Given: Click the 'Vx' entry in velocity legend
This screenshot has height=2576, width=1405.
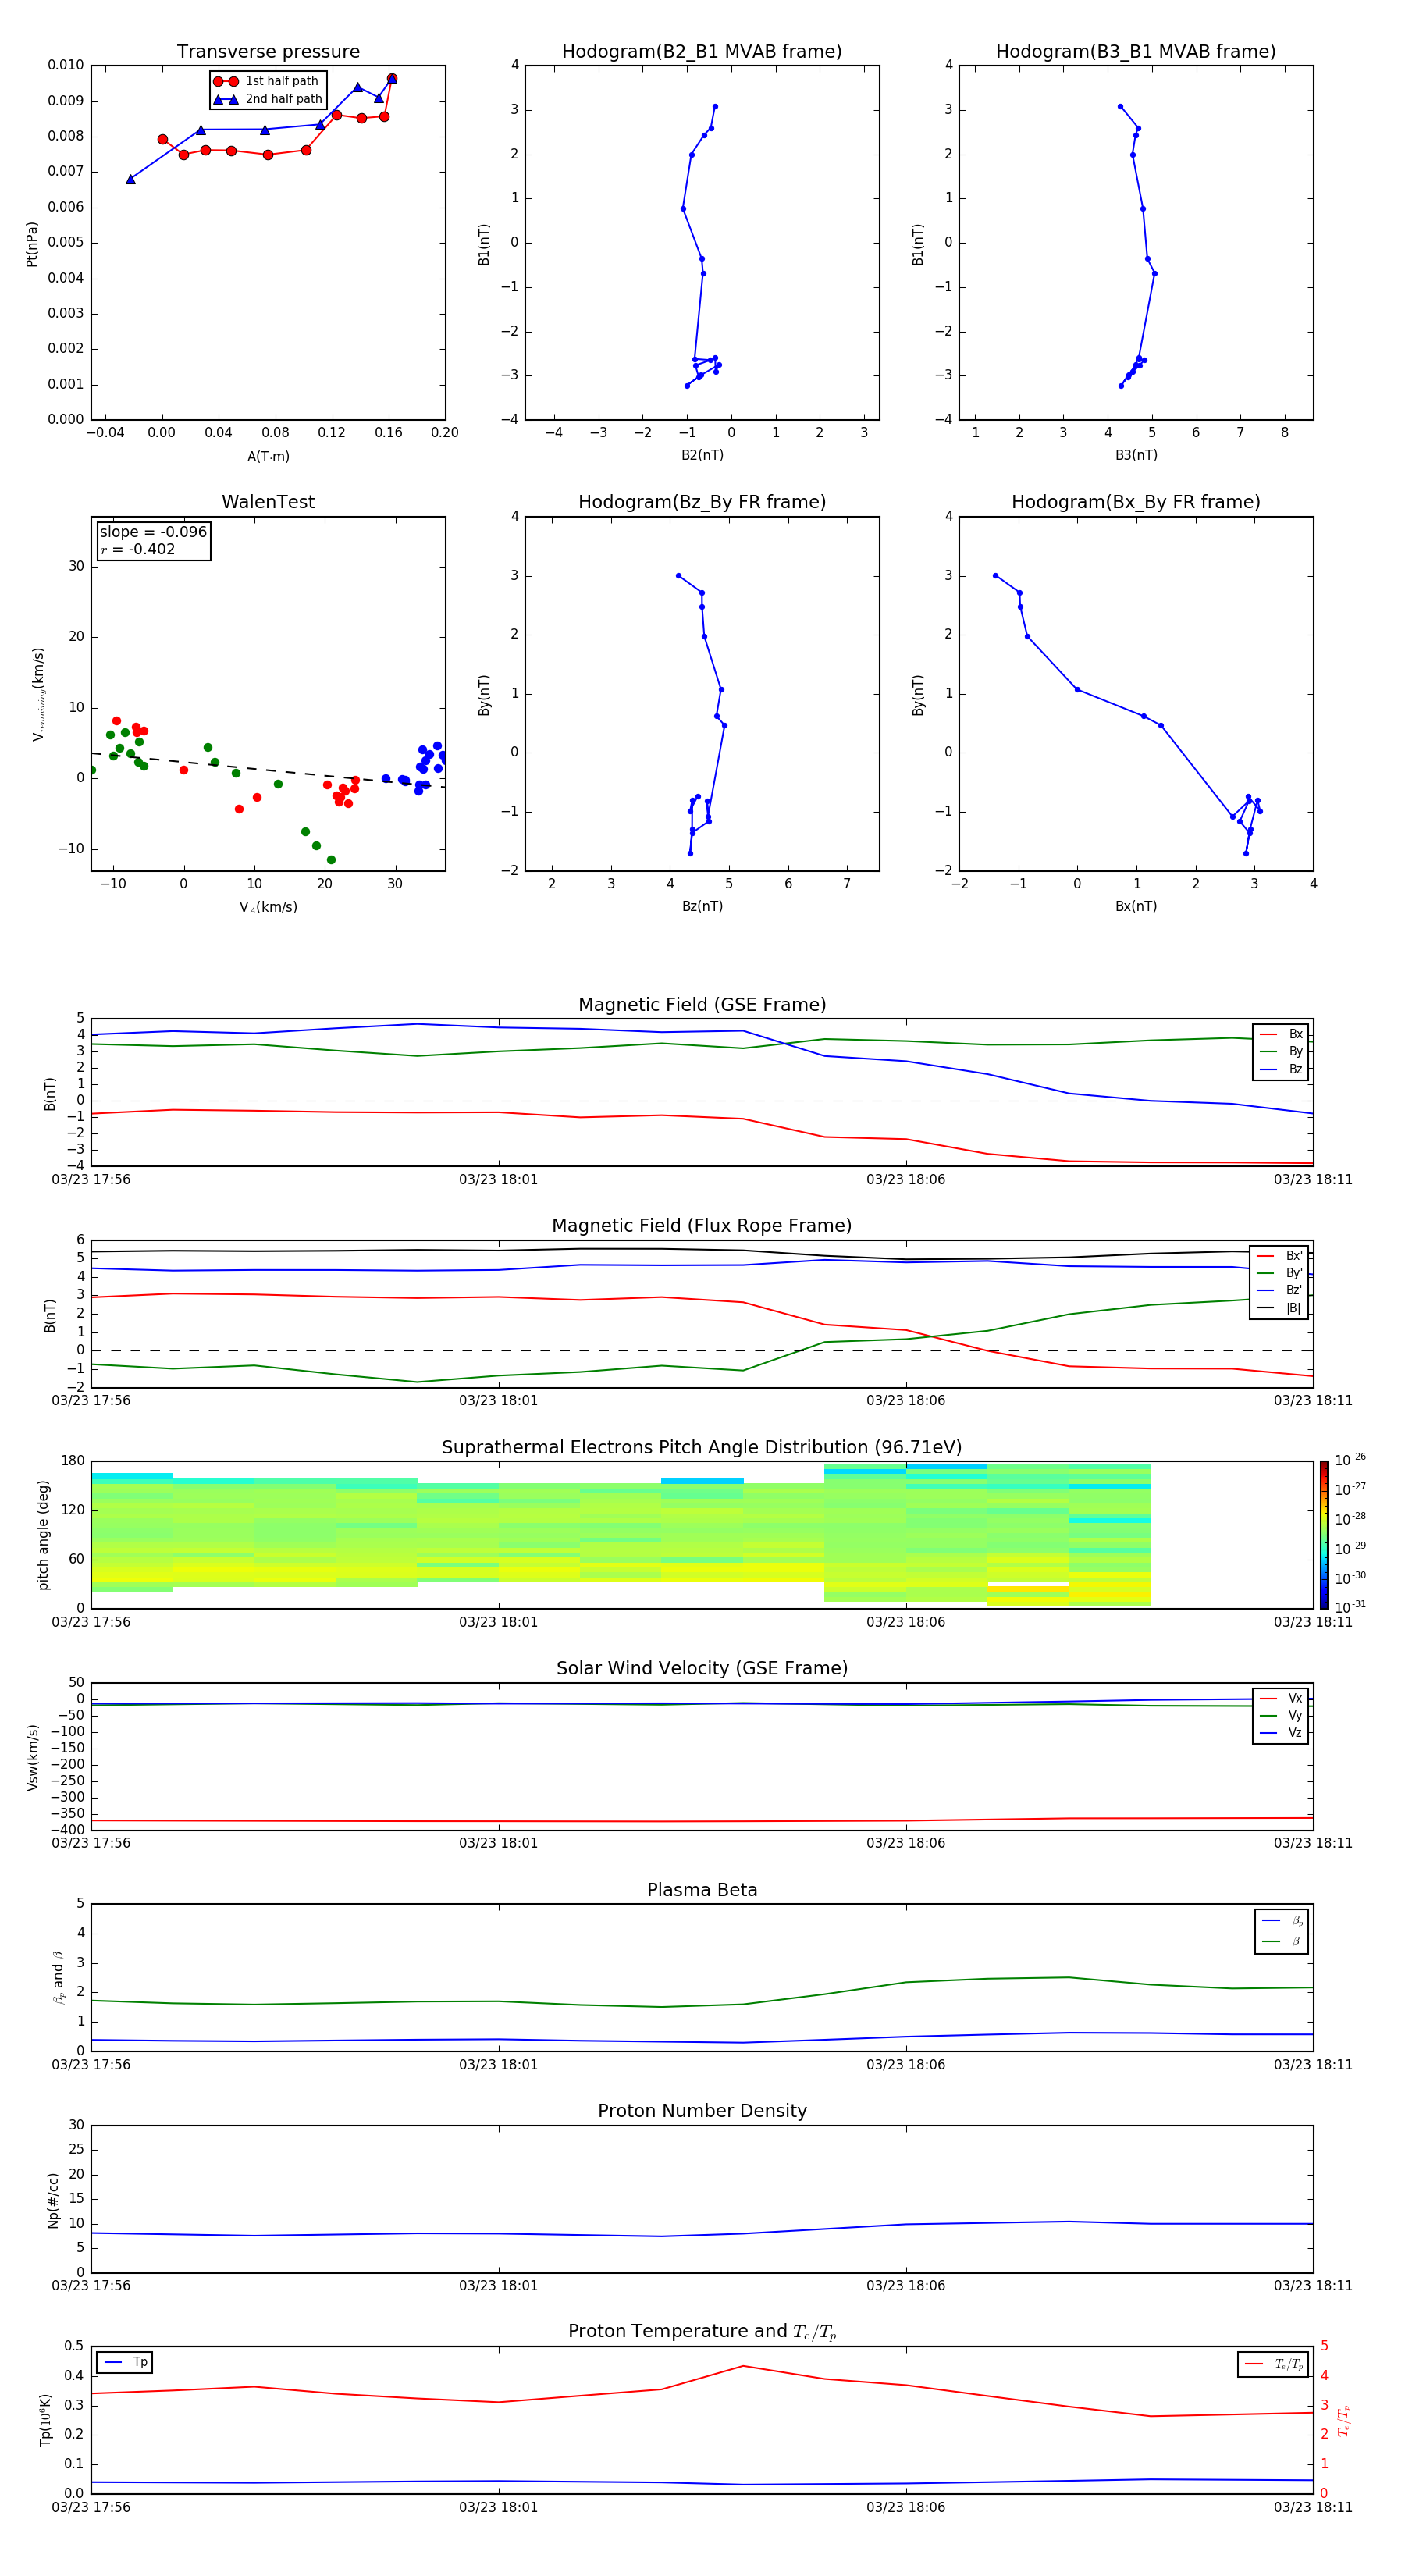Looking at the screenshot, I should (1281, 1698).
